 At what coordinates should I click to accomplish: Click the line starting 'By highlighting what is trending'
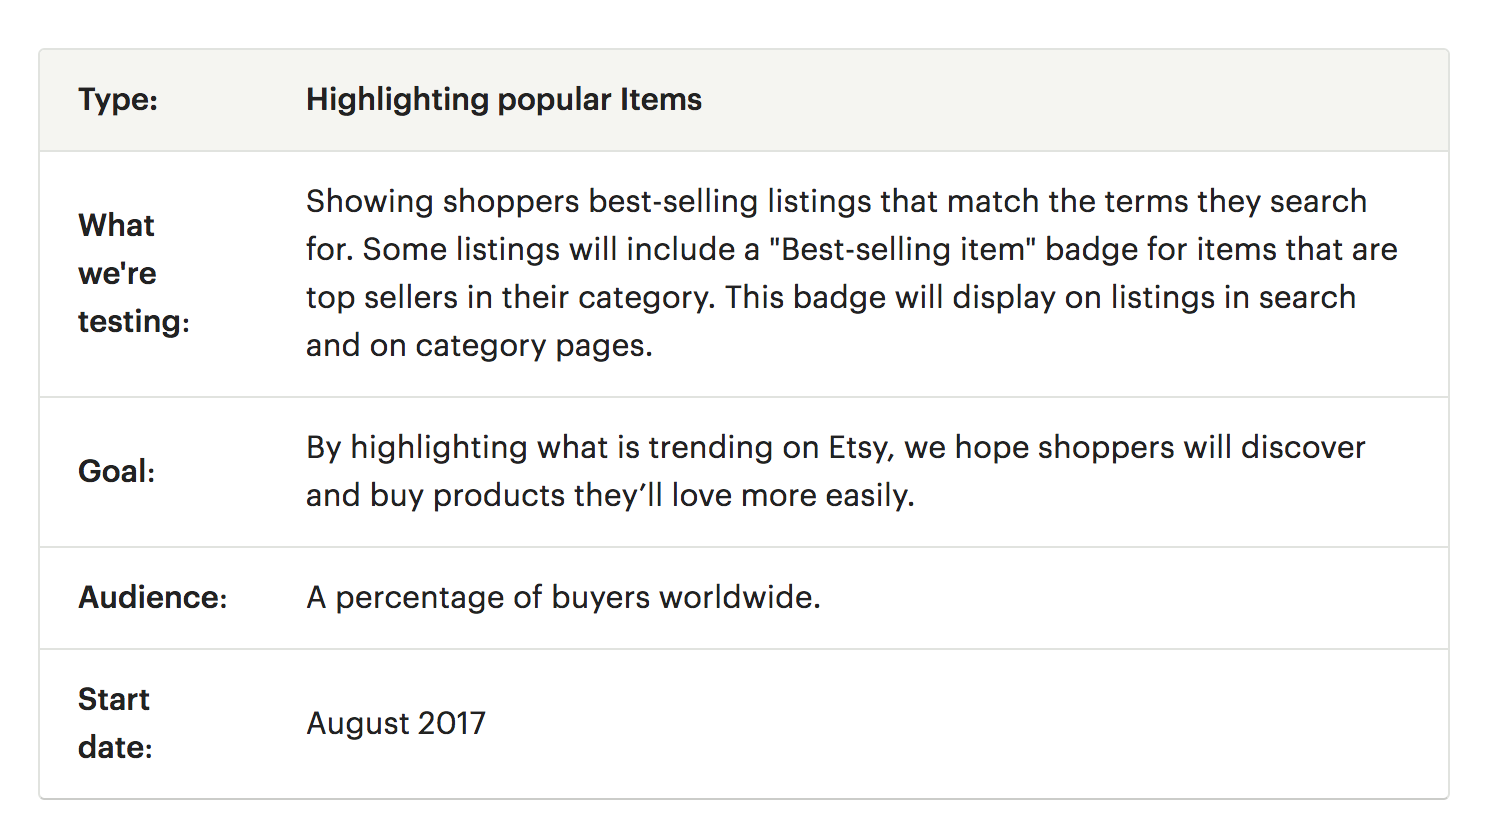click(x=836, y=447)
